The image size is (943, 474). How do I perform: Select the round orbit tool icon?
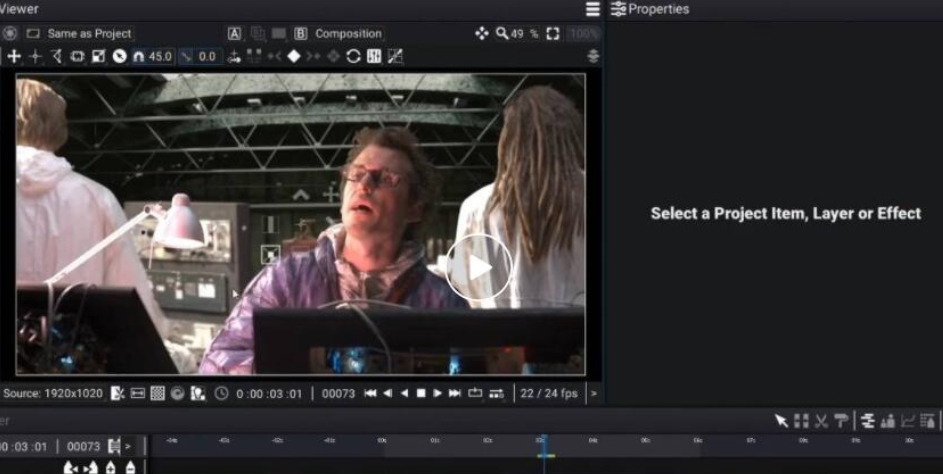point(120,57)
